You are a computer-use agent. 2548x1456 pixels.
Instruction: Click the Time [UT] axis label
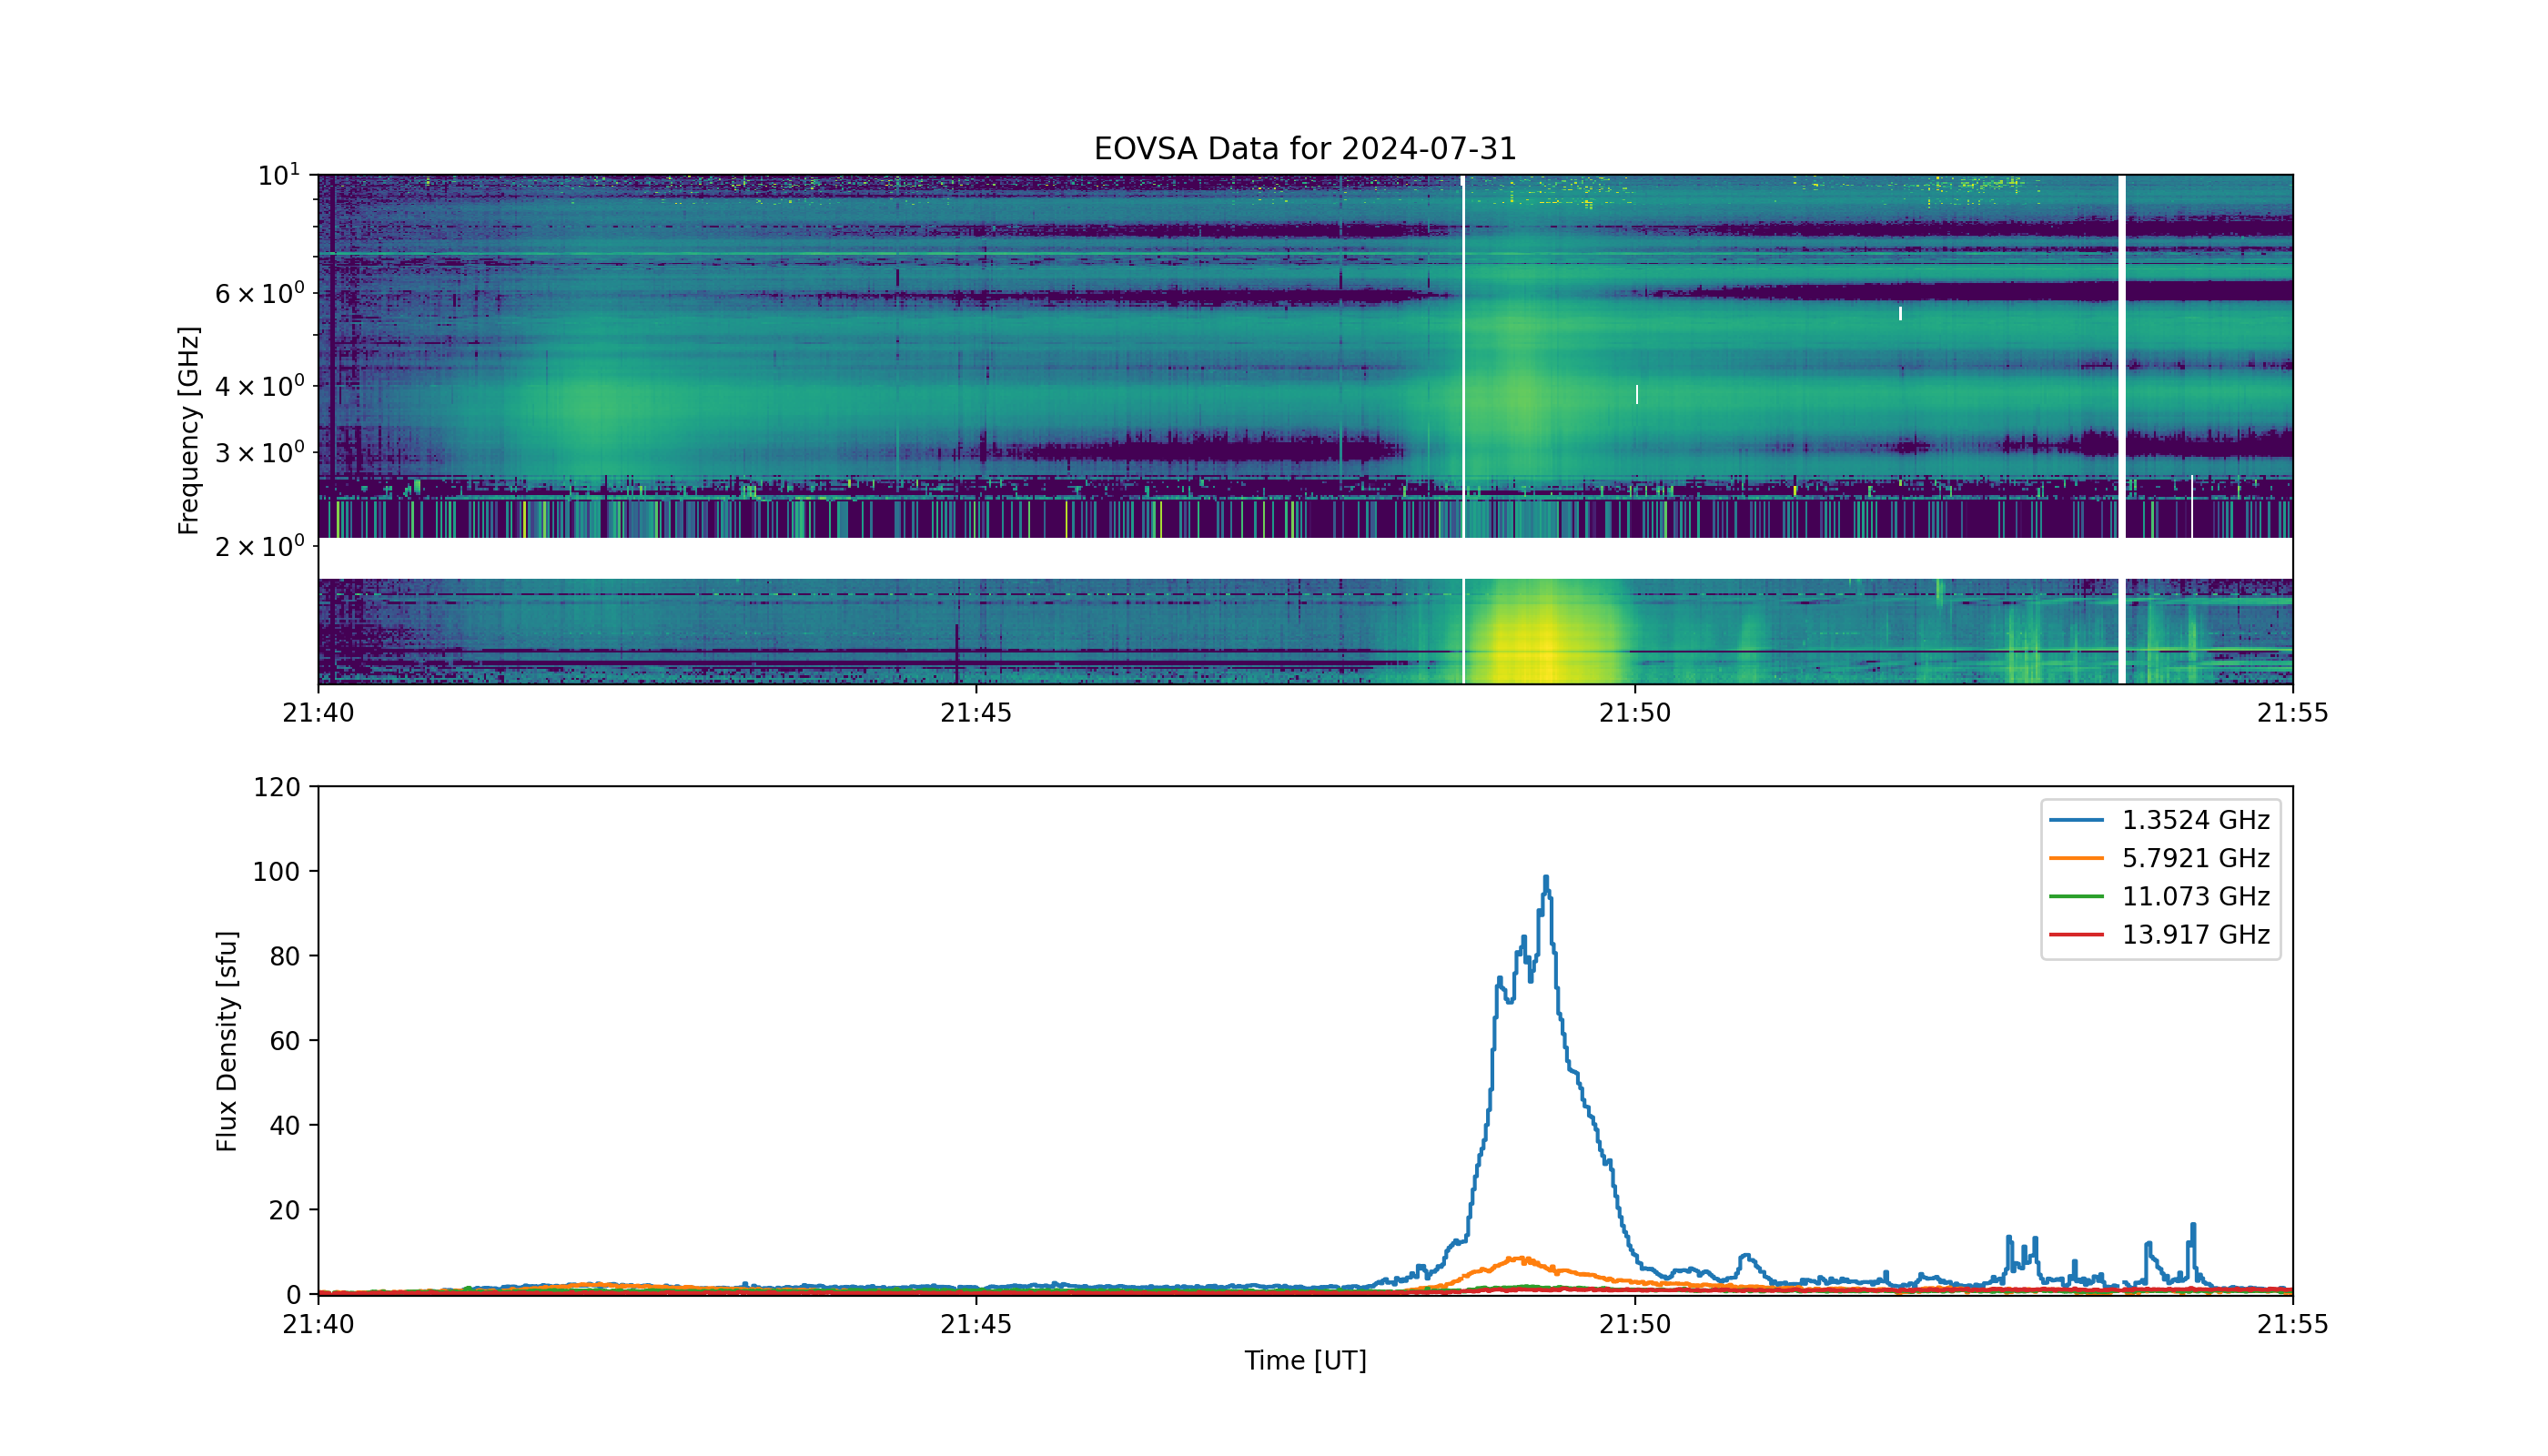coord(1305,1360)
